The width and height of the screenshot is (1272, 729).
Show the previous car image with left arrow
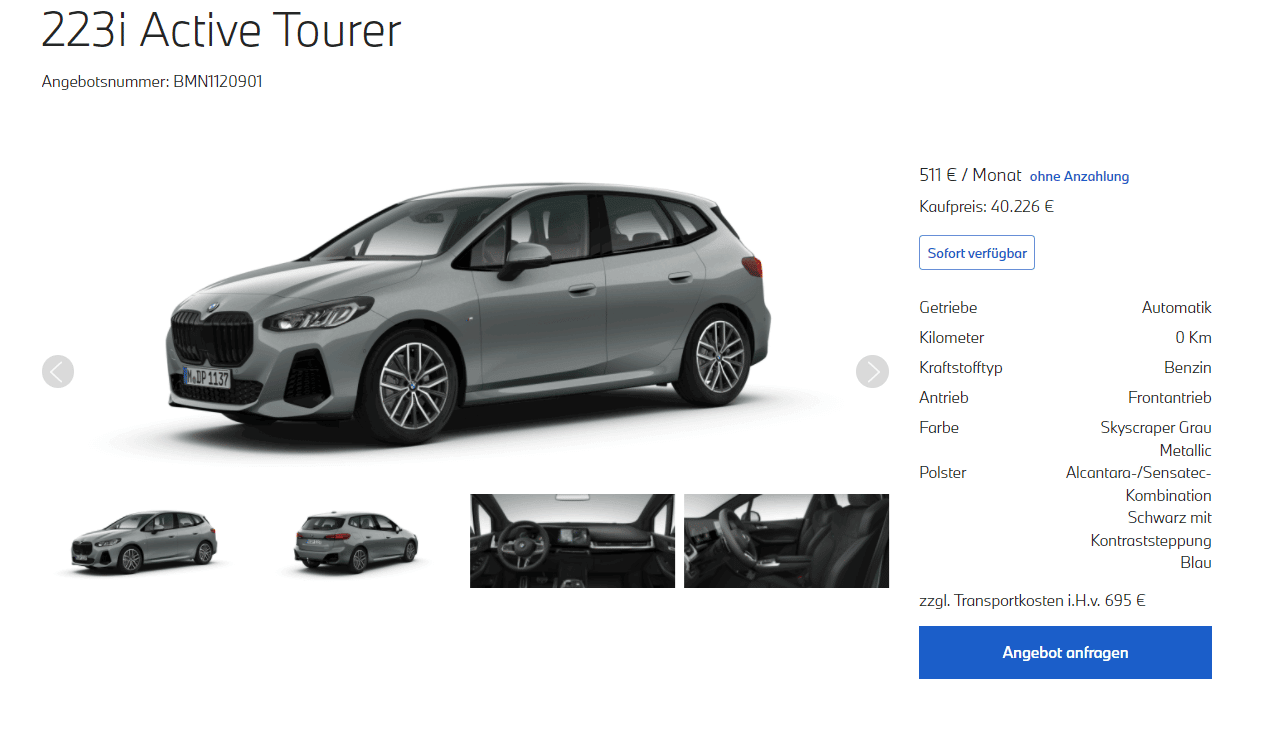click(x=58, y=372)
